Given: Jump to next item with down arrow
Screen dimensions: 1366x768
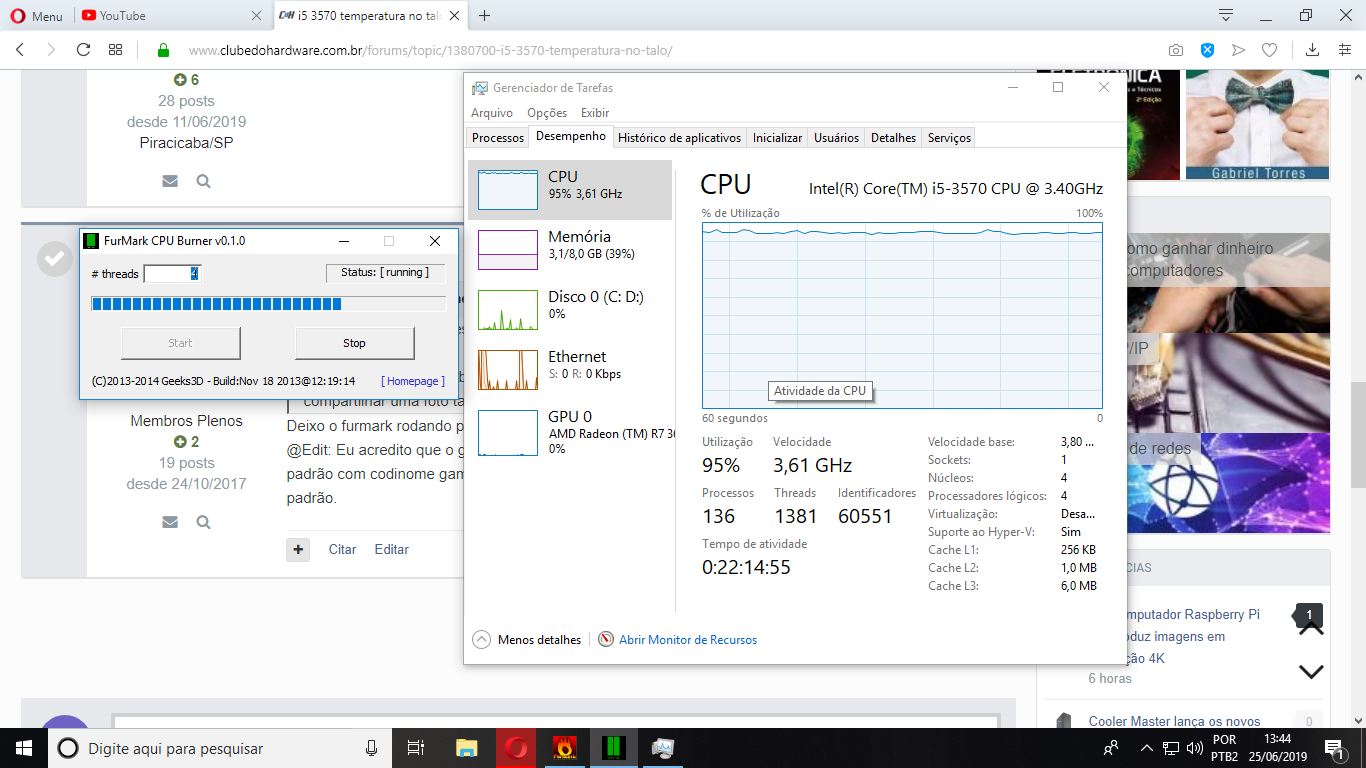Looking at the screenshot, I should 1311,671.
